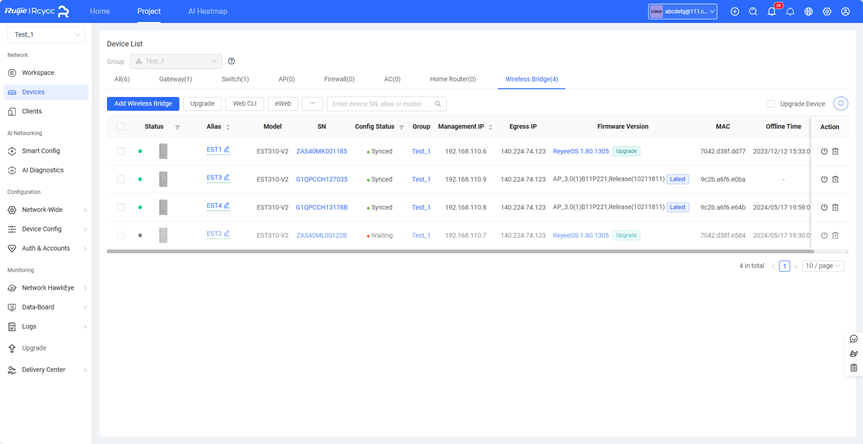Image resolution: width=863 pixels, height=444 pixels.
Task: Filter by Config Status funnel icon
Action: click(x=401, y=127)
